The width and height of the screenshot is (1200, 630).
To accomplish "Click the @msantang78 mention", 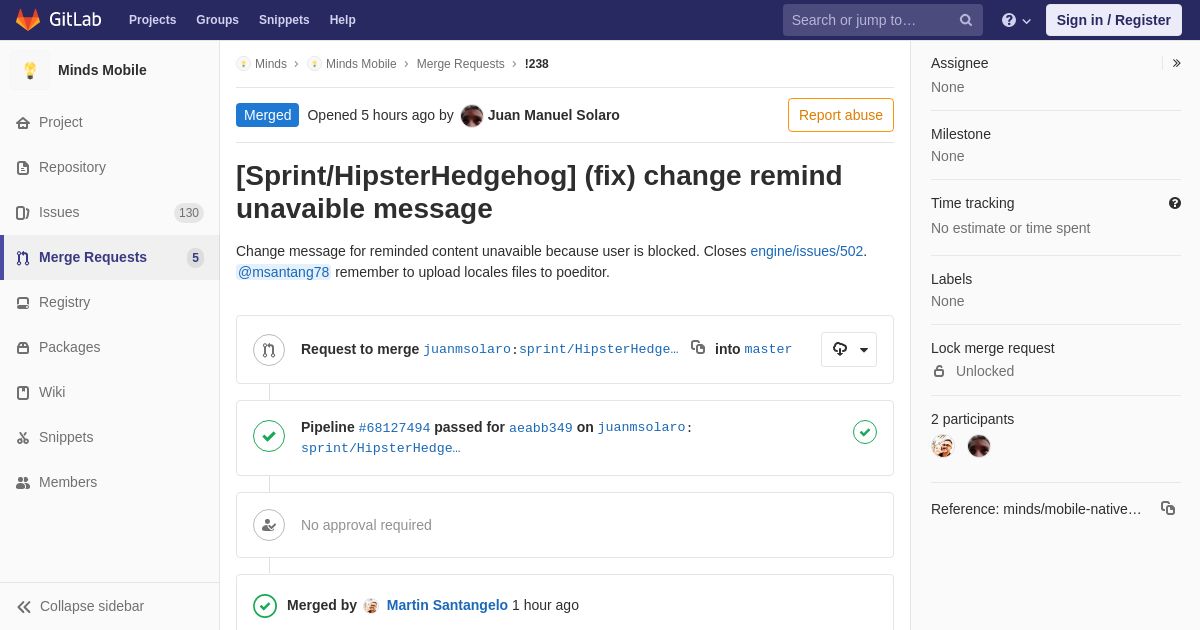I will (x=283, y=272).
